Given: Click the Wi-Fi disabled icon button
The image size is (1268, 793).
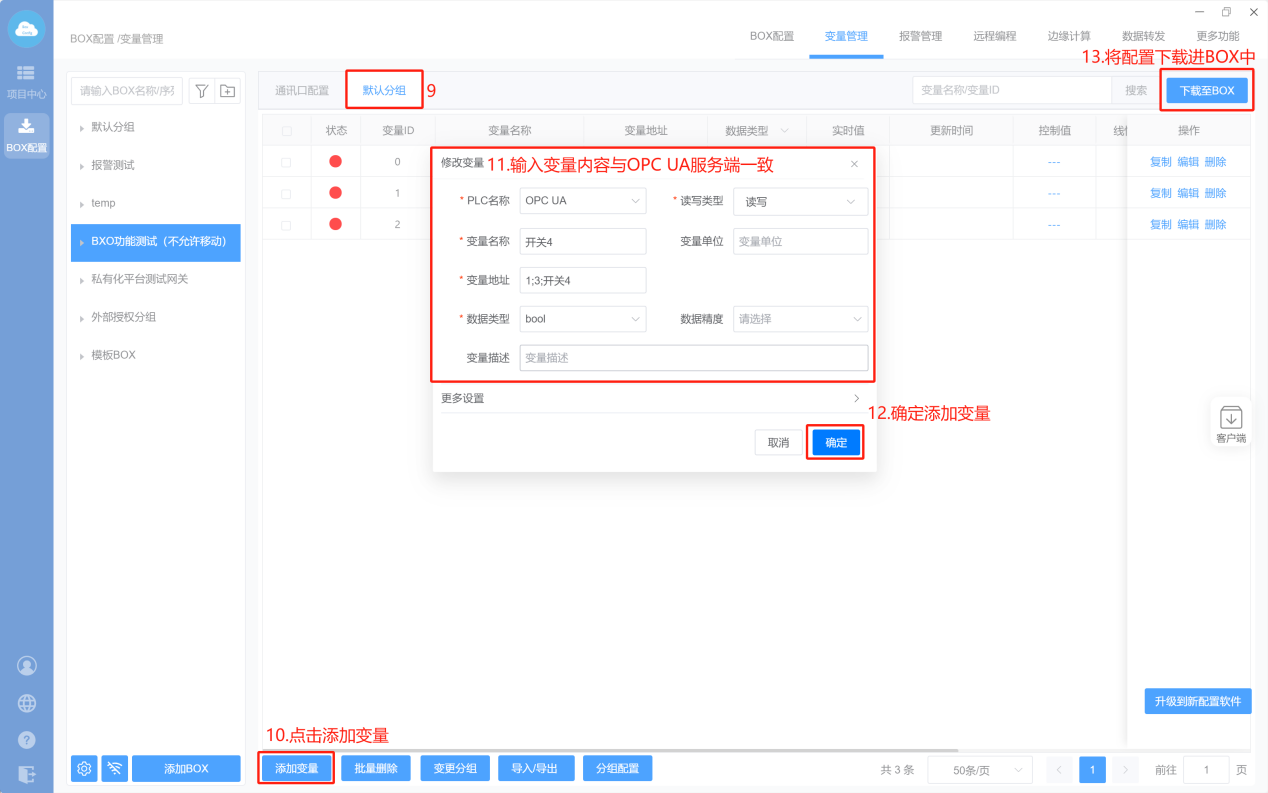Looking at the screenshot, I should (x=115, y=768).
